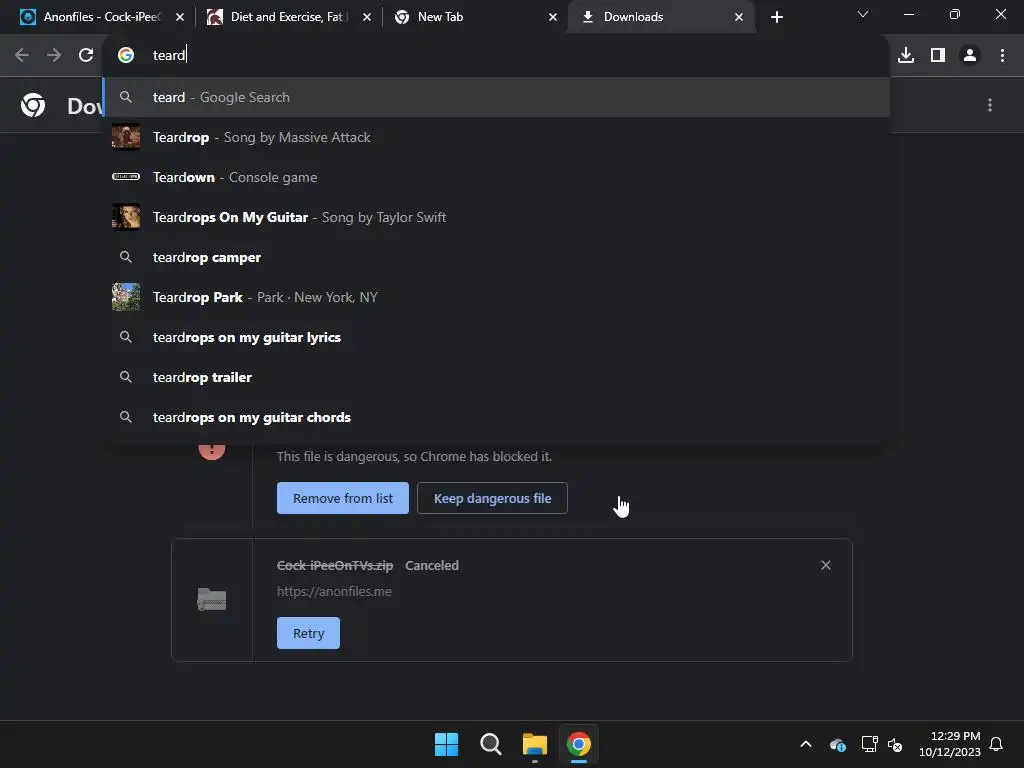Click the muted volume tray icon

(895, 744)
